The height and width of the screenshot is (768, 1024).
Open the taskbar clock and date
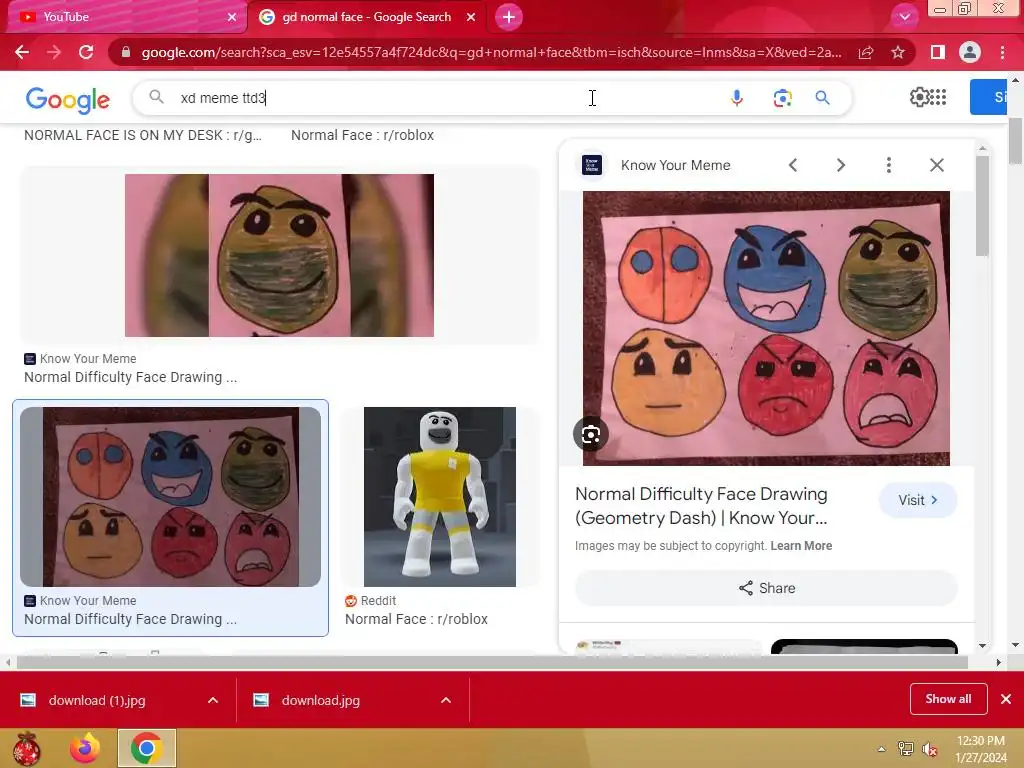[981, 749]
